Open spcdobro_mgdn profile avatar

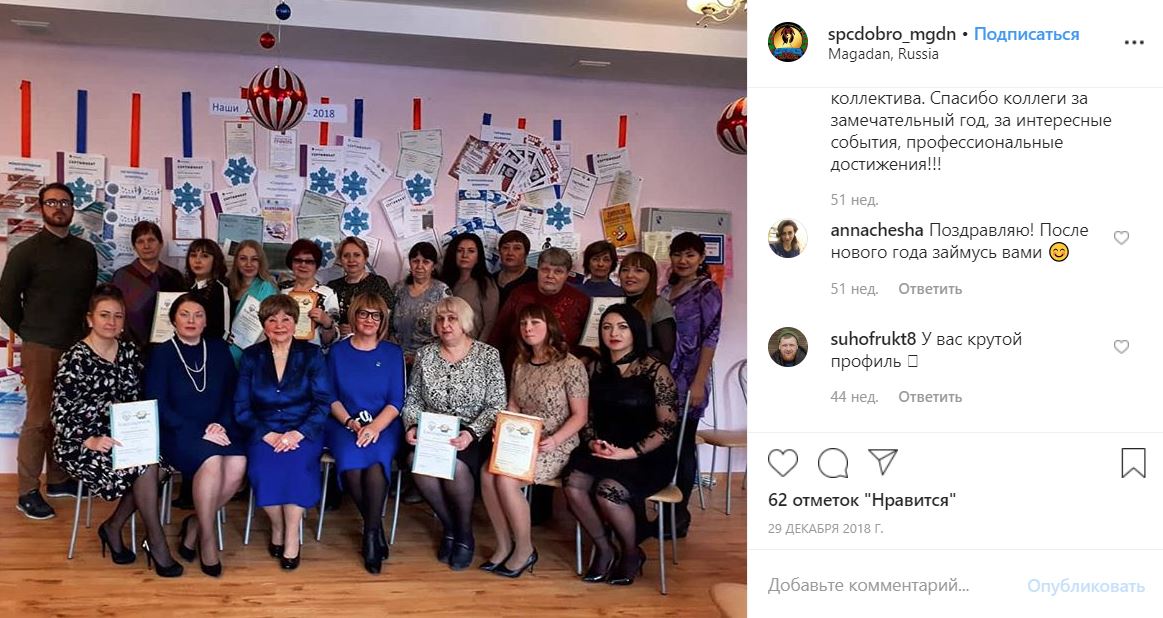[x=788, y=42]
